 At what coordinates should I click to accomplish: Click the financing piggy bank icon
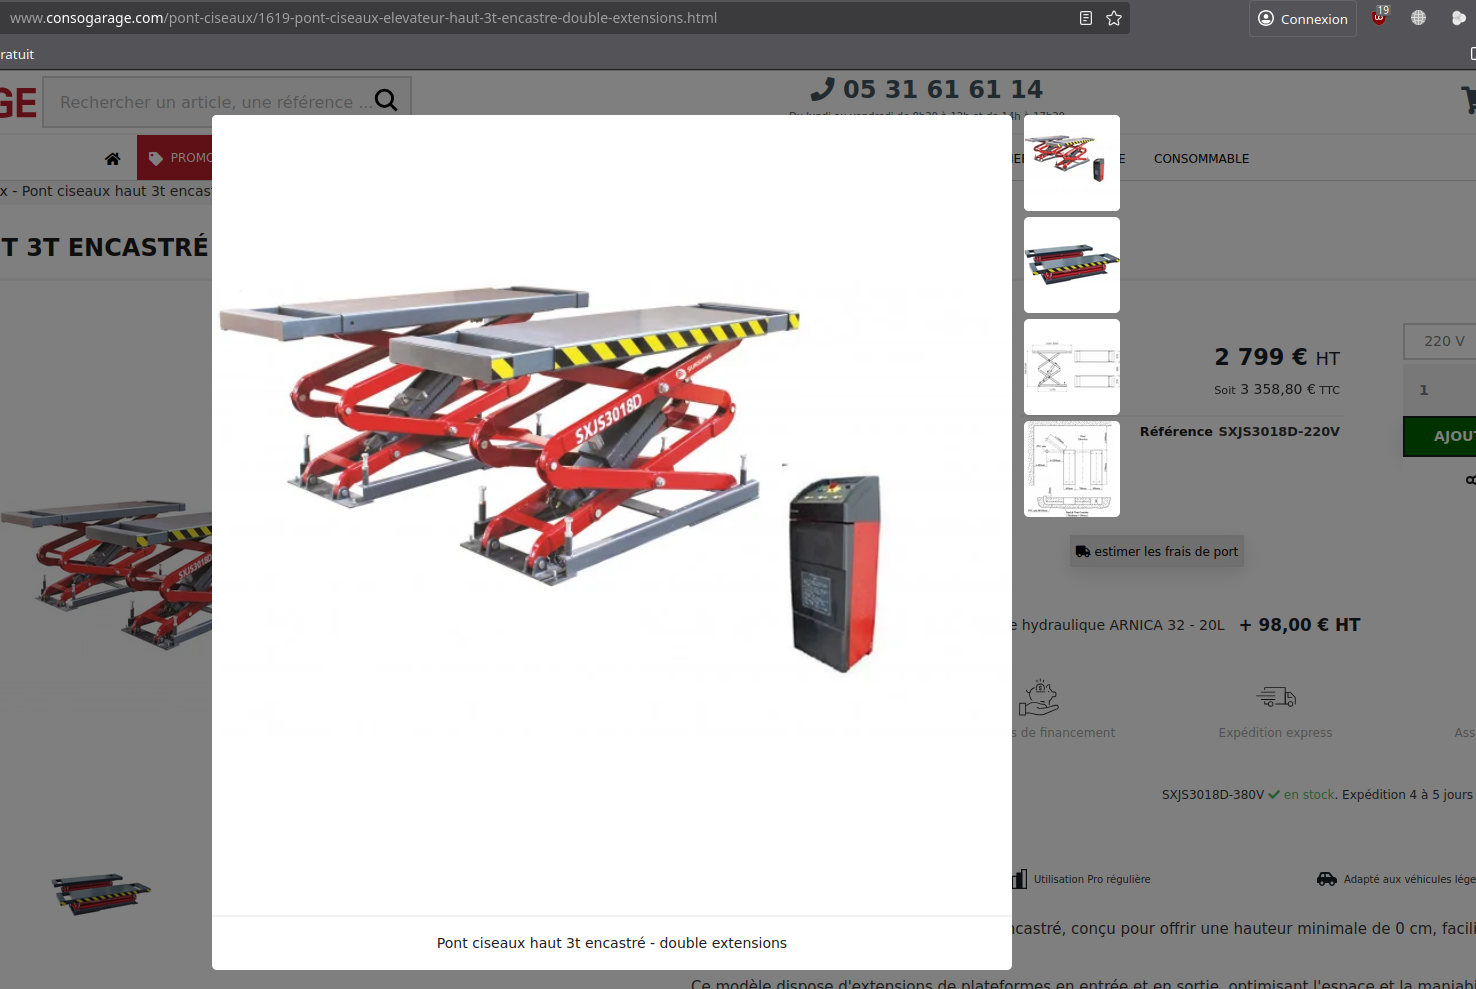click(1039, 697)
